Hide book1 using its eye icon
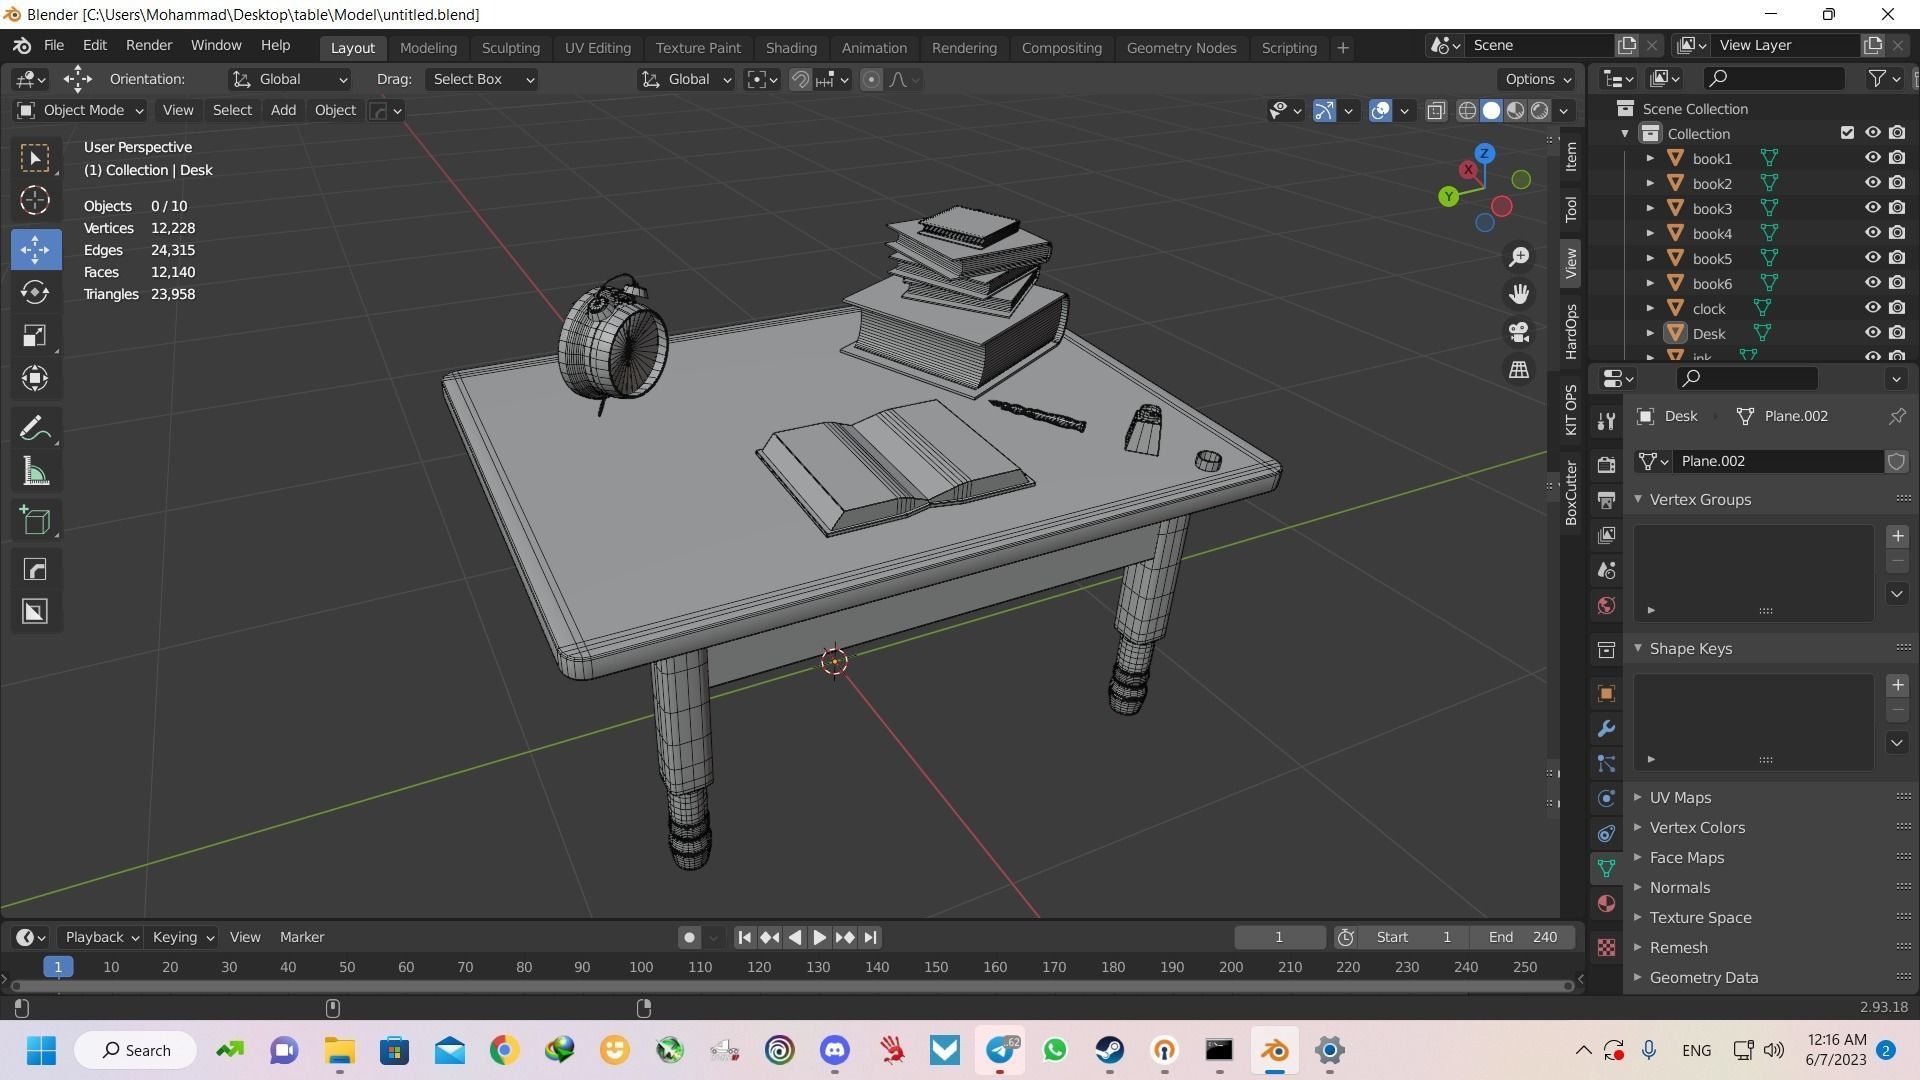 pos(1872,158)
